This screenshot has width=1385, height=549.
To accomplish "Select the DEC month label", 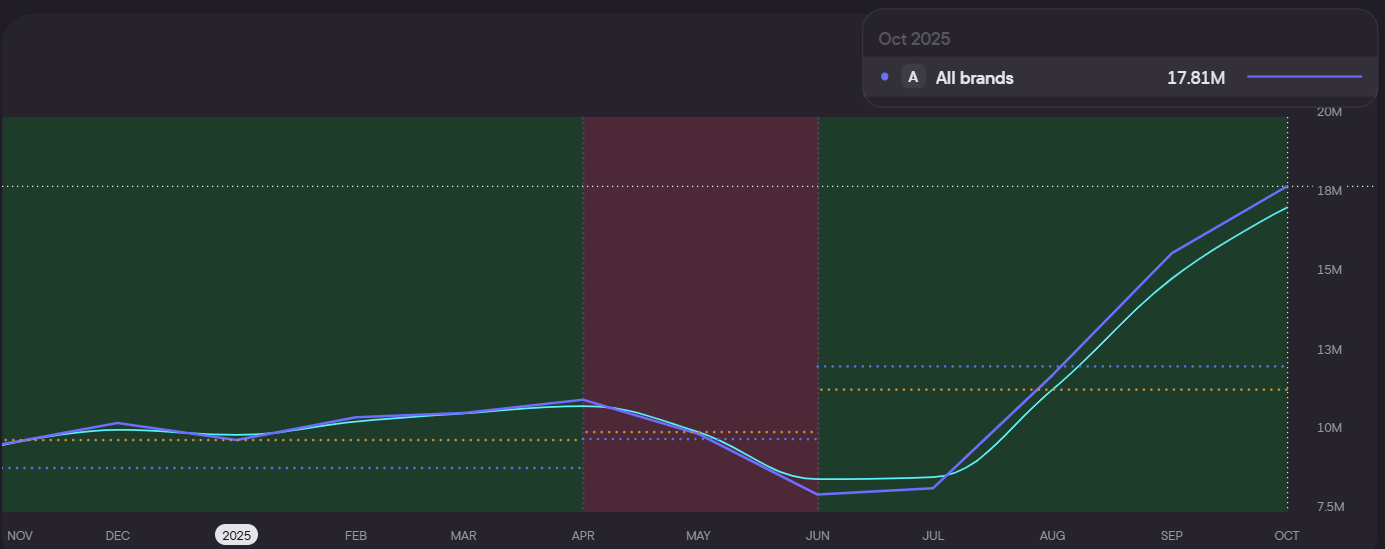I will point(118,536).
